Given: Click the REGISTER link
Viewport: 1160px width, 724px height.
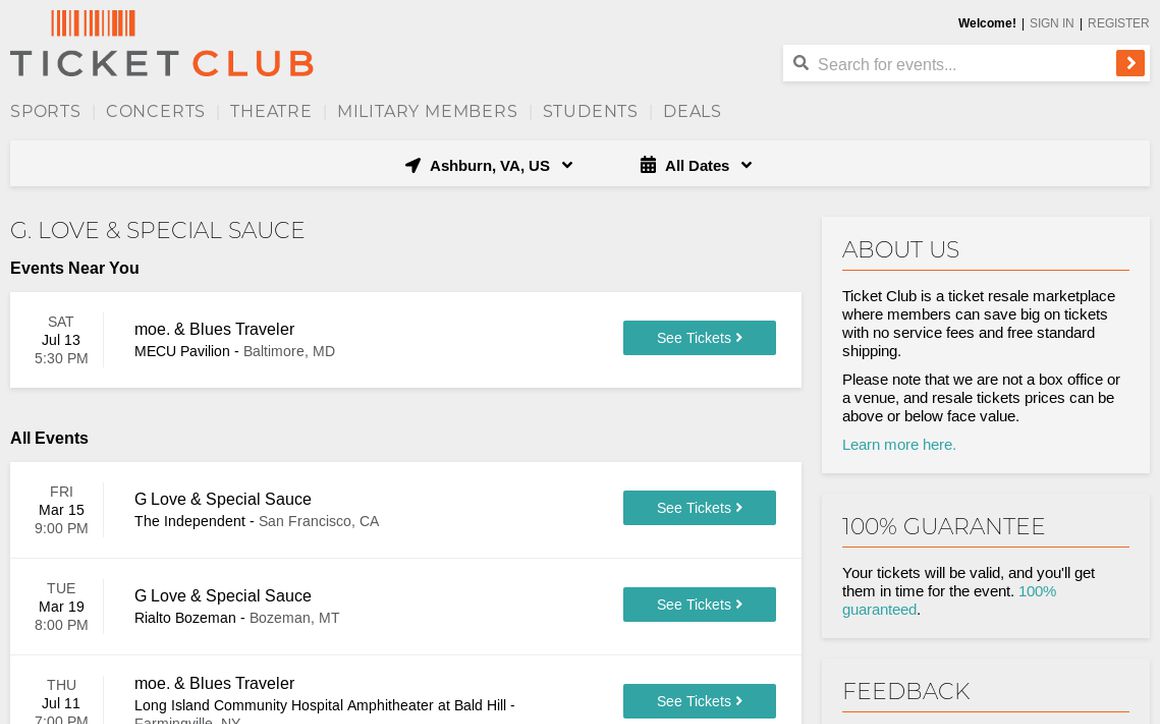Looking at the screenshot, I should pos(1118,23).
